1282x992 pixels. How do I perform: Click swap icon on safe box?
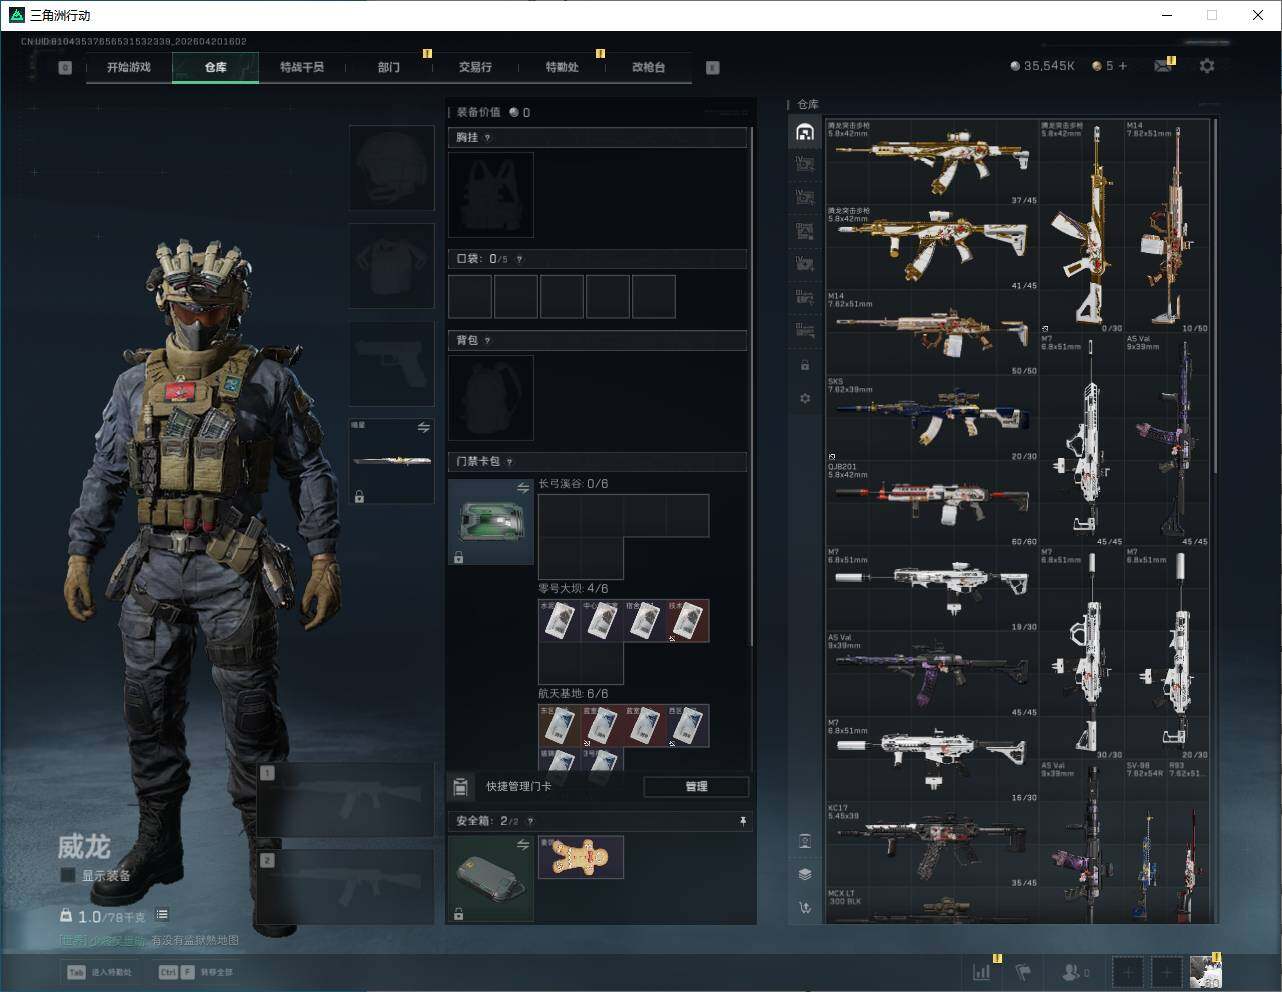[523, 845]
